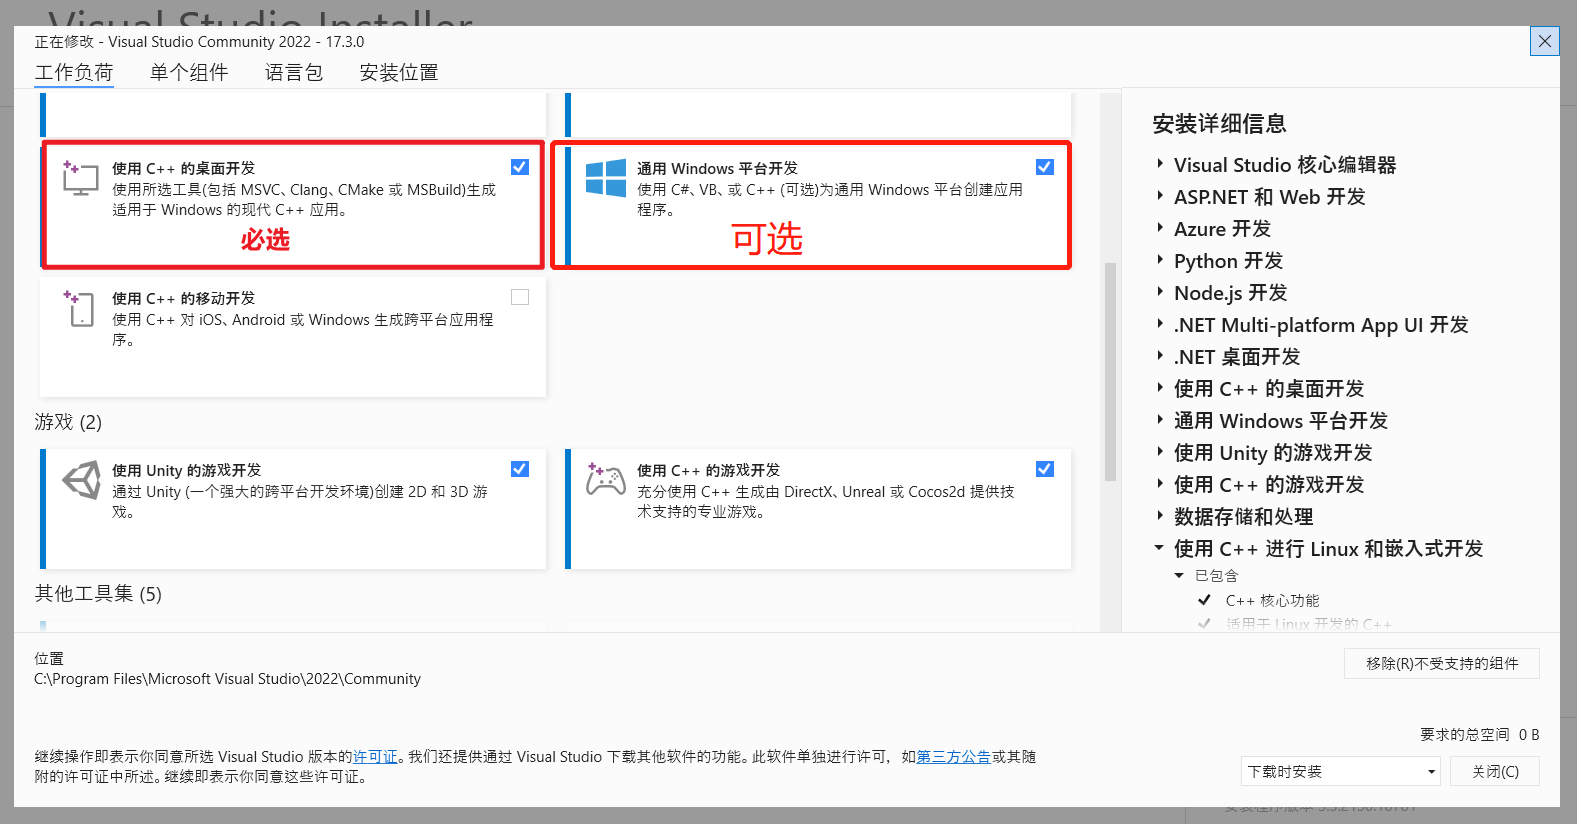Uncheck 通用 Windows 平台开发 workload

(x=1045, y=167)
